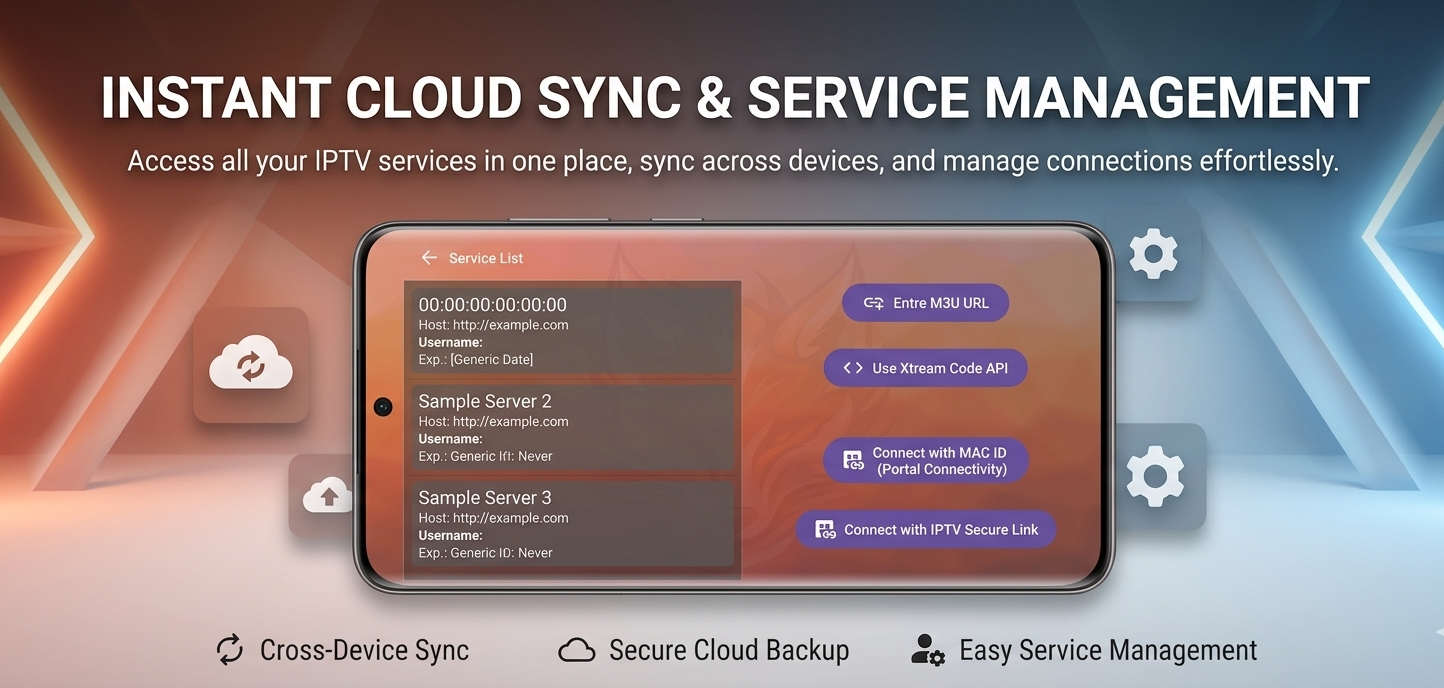
Task: Click the Easy Service Management user-gear icon
Action: coord(928,650)
